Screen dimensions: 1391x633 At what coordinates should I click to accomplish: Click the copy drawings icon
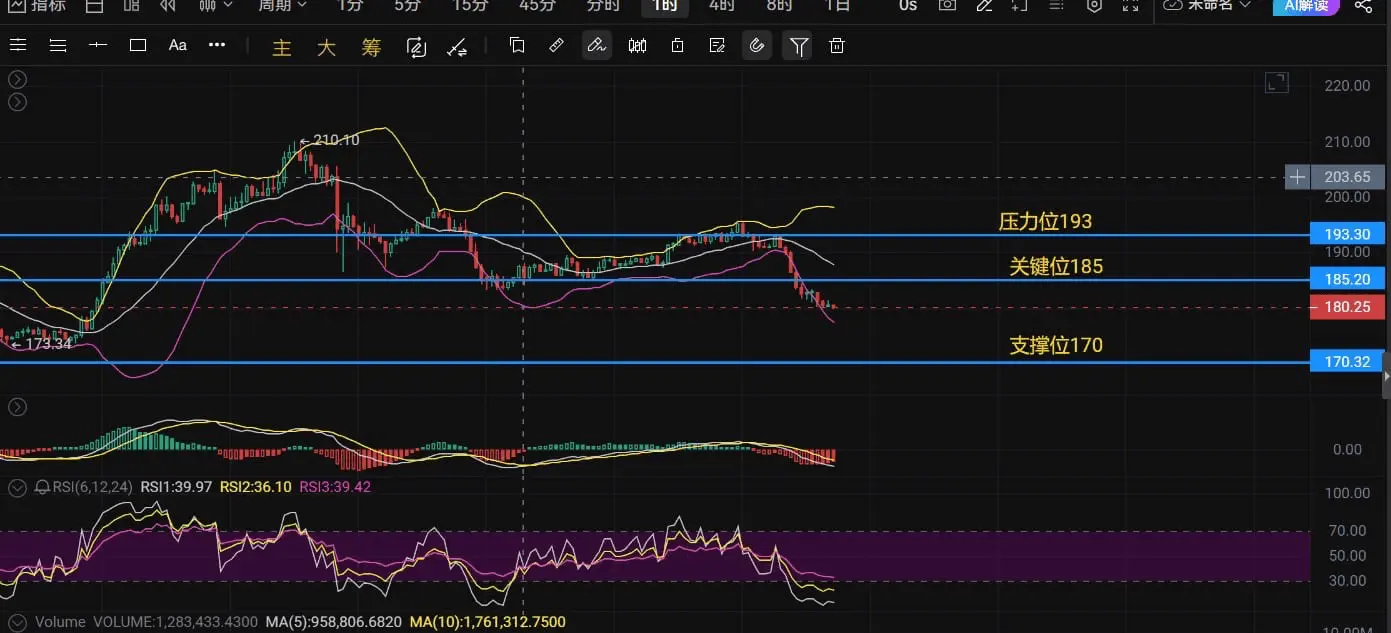517,45
